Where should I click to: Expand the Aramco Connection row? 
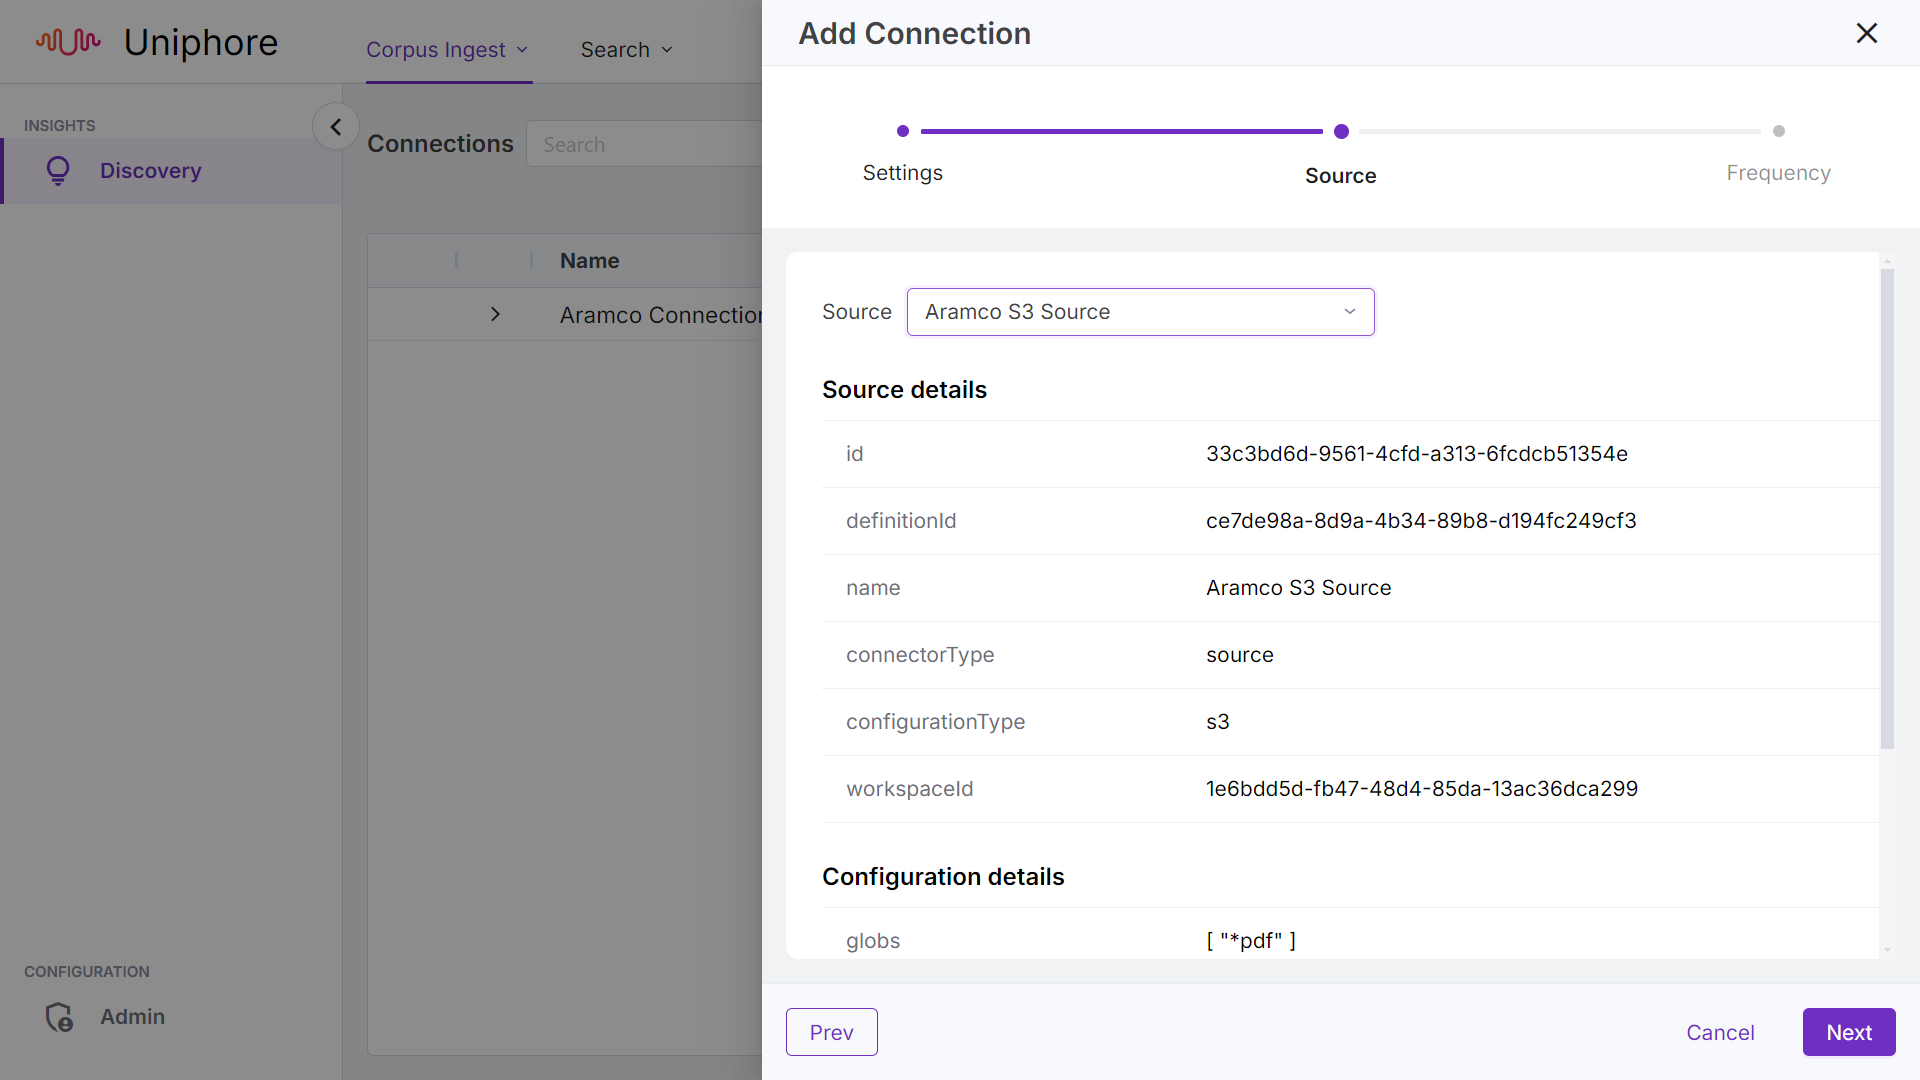pos(495,314)
